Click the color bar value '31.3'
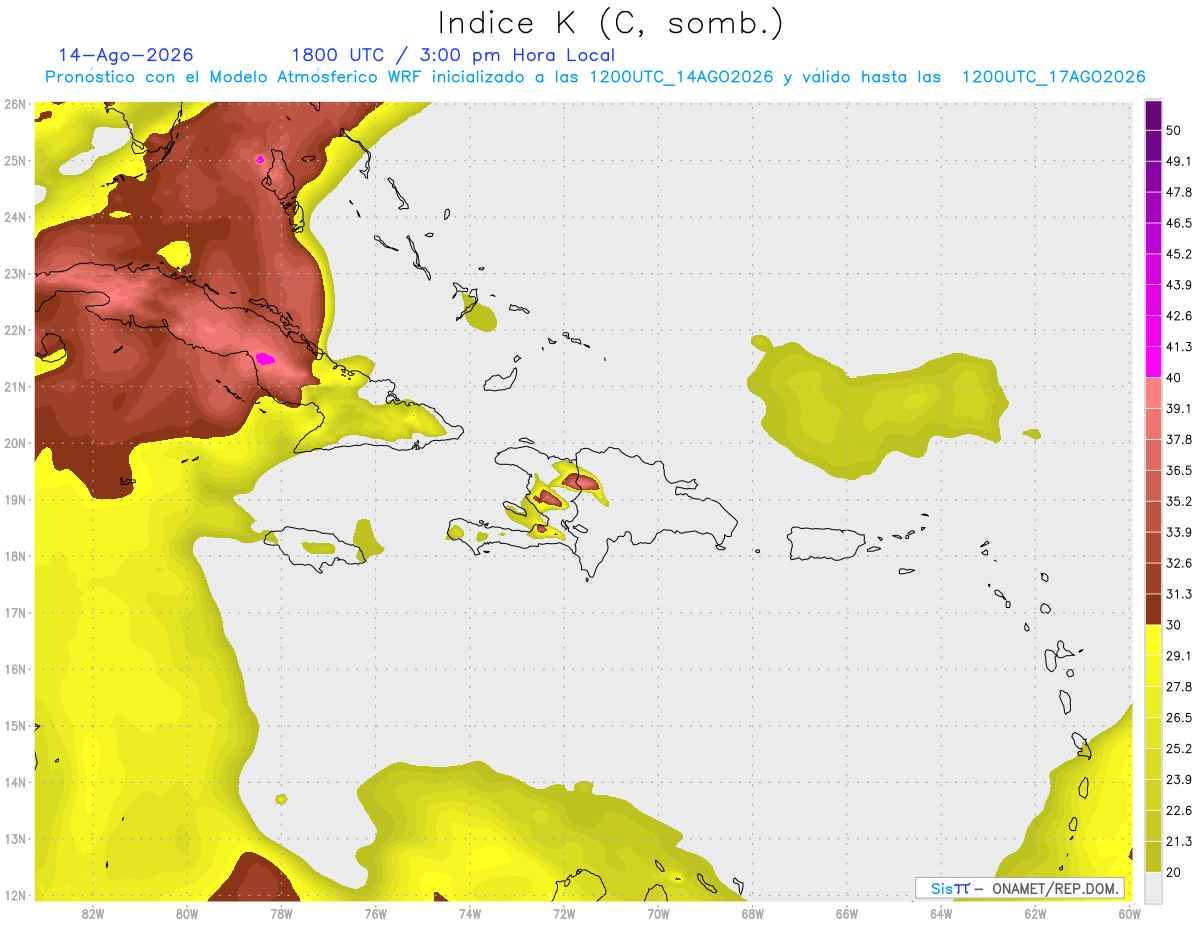The image size is (1200, 927). pos(1178,594)
